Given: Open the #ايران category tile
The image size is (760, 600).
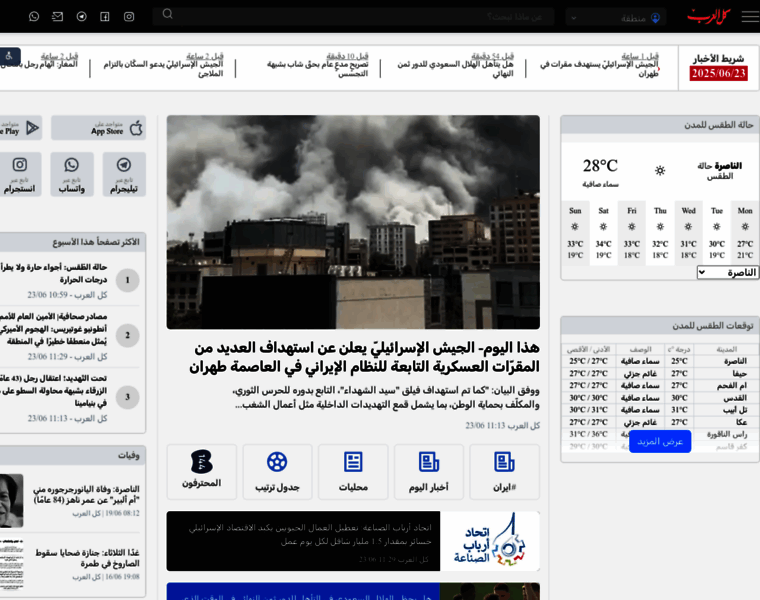Looking at the screenshot, I should point(504,472).
